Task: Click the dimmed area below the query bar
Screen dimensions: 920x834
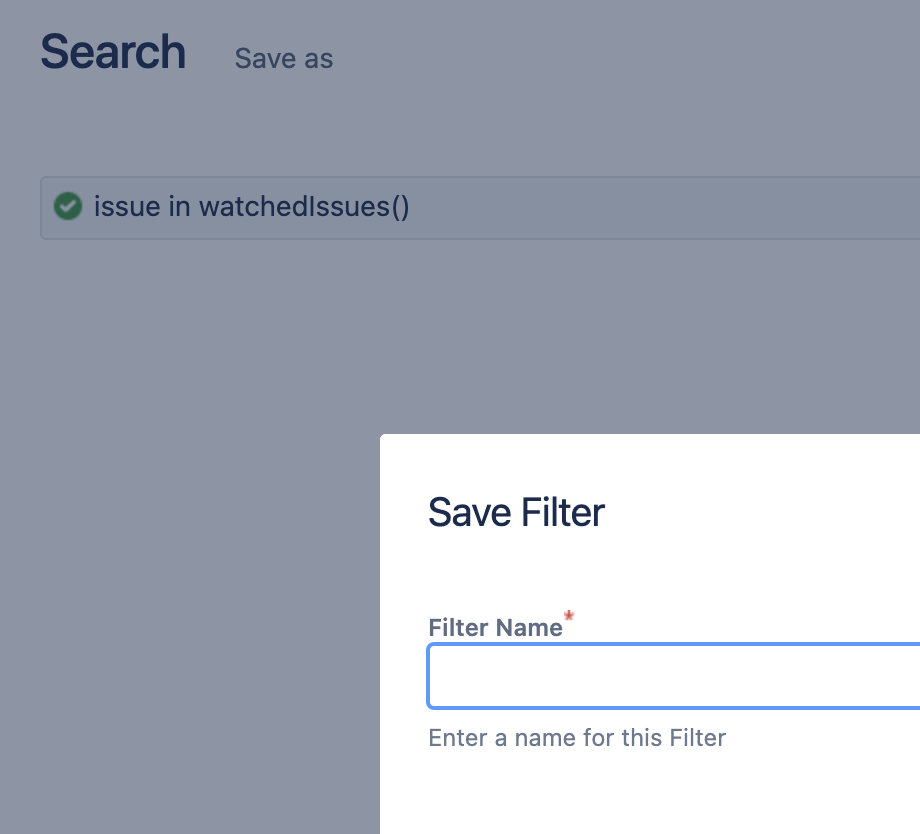Action: click(400, 330)
